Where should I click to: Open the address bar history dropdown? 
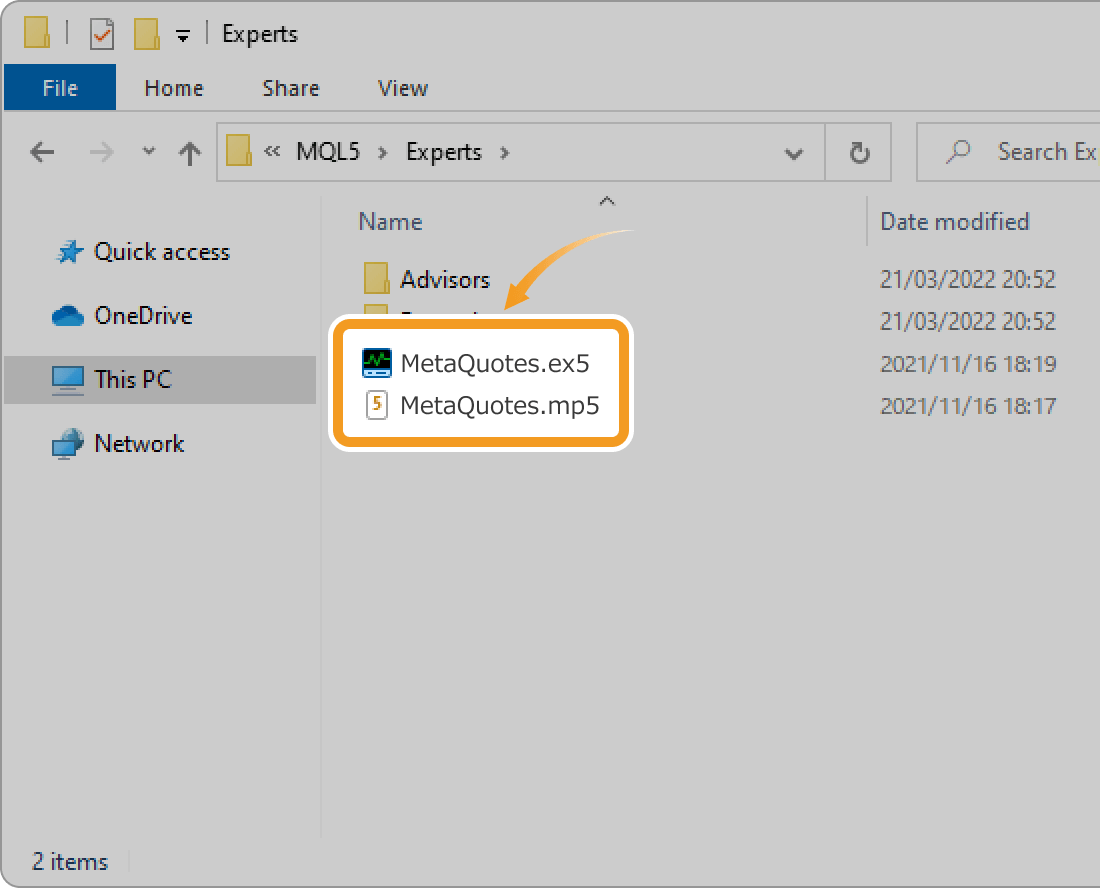[794, 153]
